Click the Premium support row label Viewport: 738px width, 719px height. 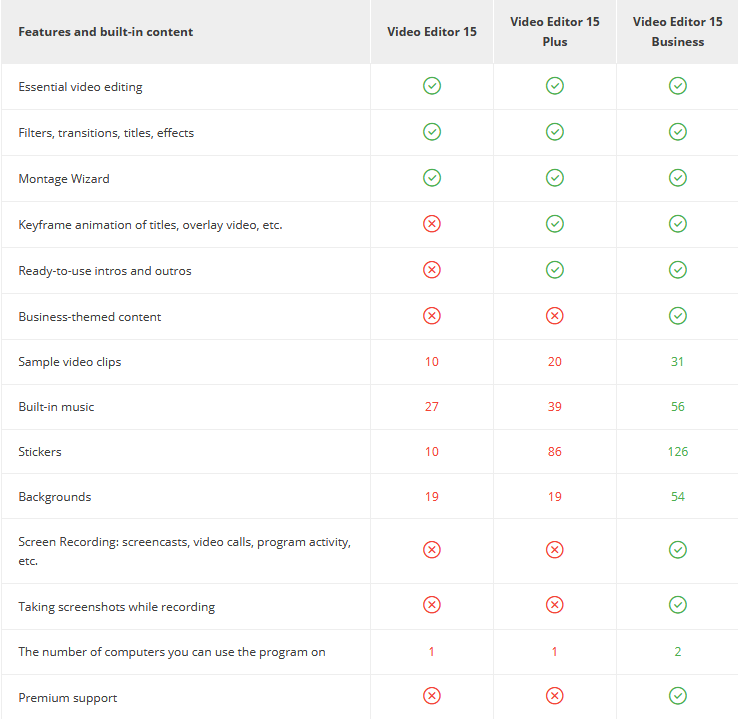68,698
